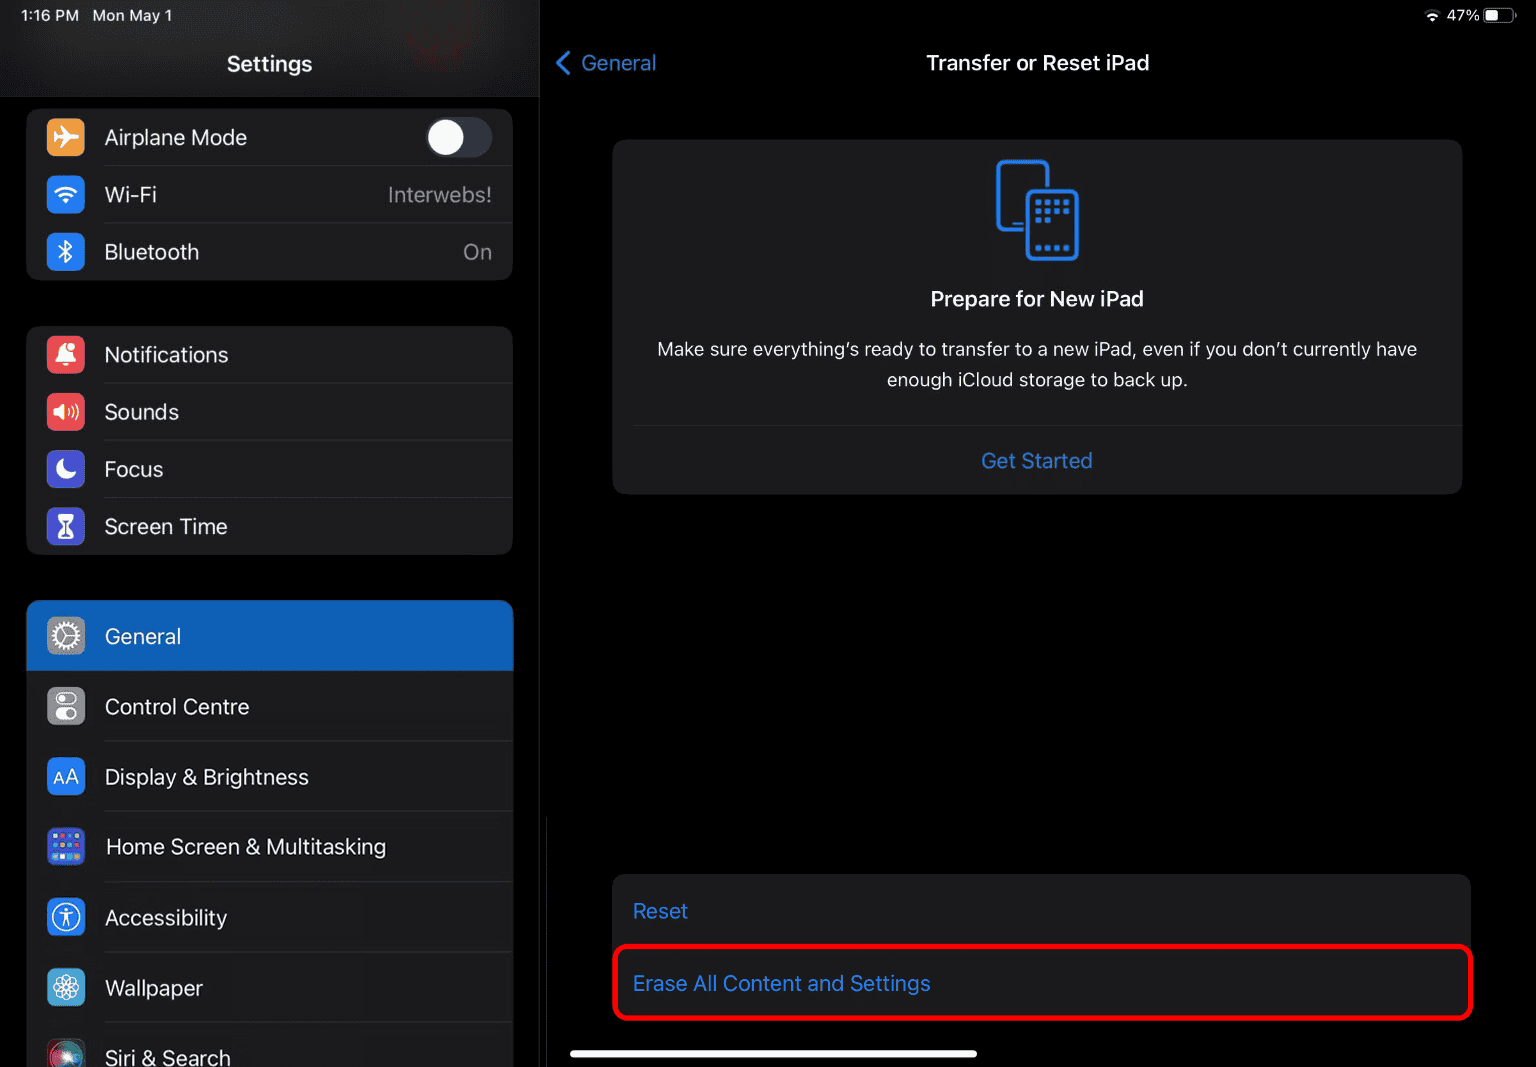This screenshot has width=1536, height=1067.
Task: Tap the Sounds speaker icon
Action: pyautogui.click(x=66, y=412)
